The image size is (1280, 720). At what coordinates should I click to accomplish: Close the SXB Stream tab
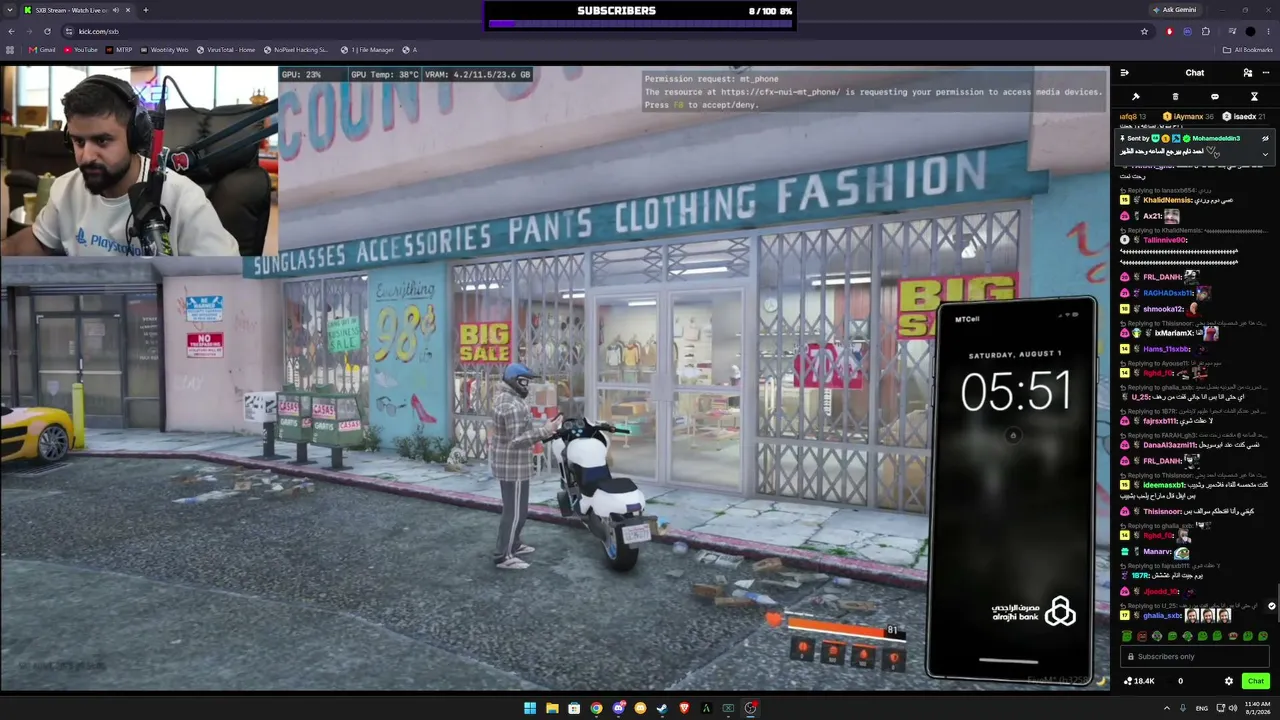pos(128,10)
